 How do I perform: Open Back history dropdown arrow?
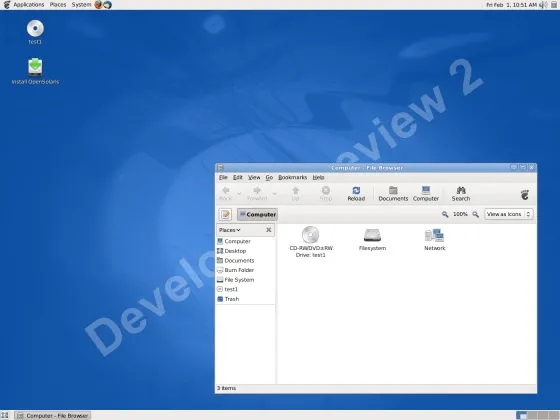tap(239, 194)
